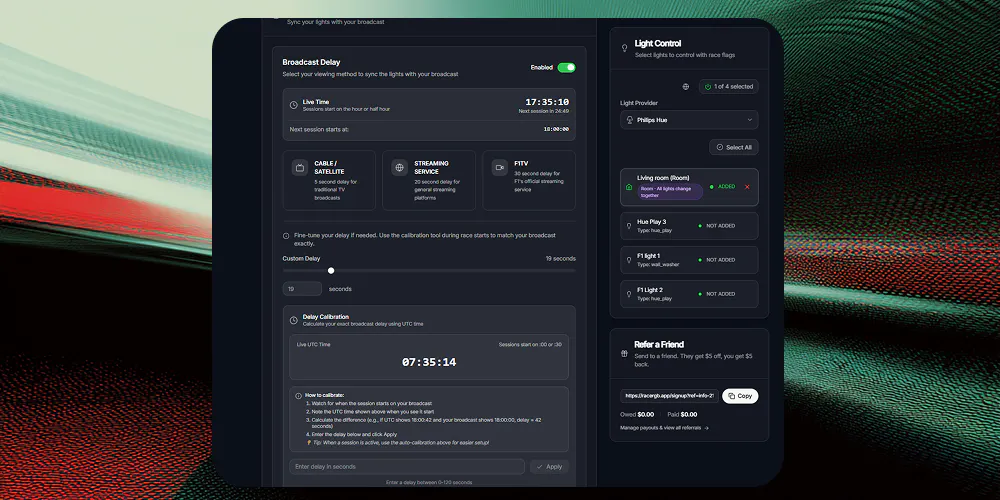Remove Living room with the red X

(747, 187)
